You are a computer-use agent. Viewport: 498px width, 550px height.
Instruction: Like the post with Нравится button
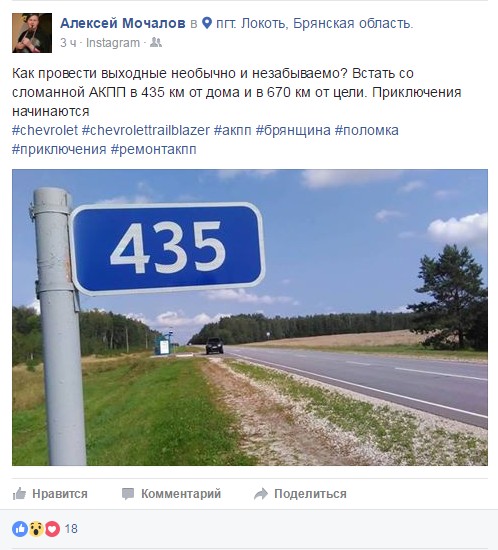[x=50, y=494]
